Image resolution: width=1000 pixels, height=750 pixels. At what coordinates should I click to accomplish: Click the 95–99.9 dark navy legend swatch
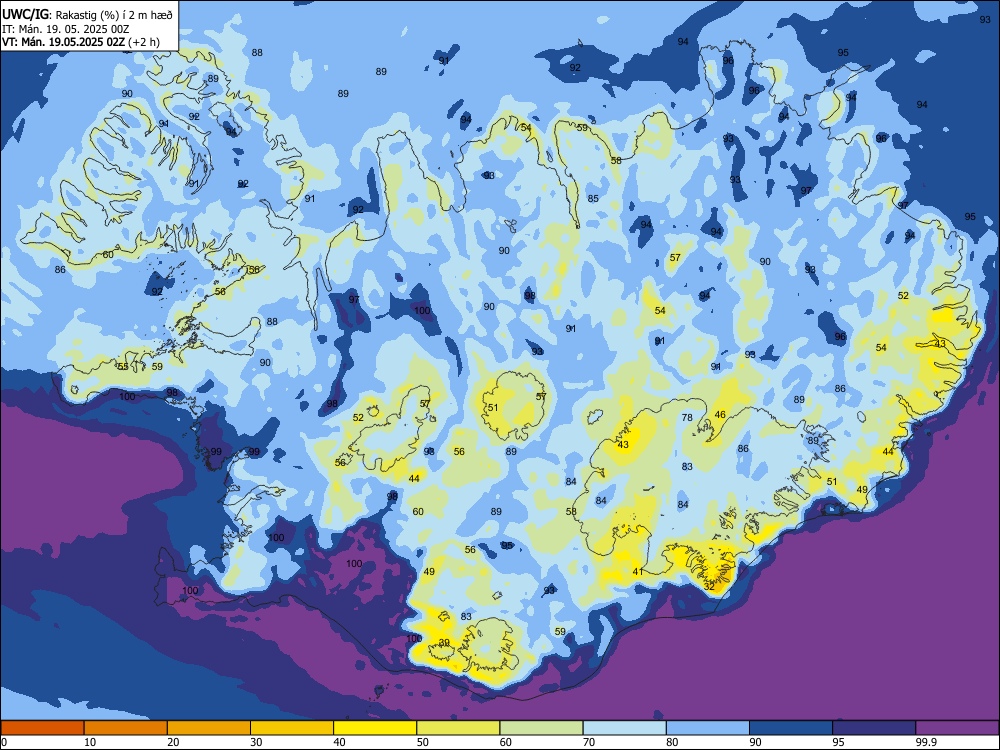(874, 728)
